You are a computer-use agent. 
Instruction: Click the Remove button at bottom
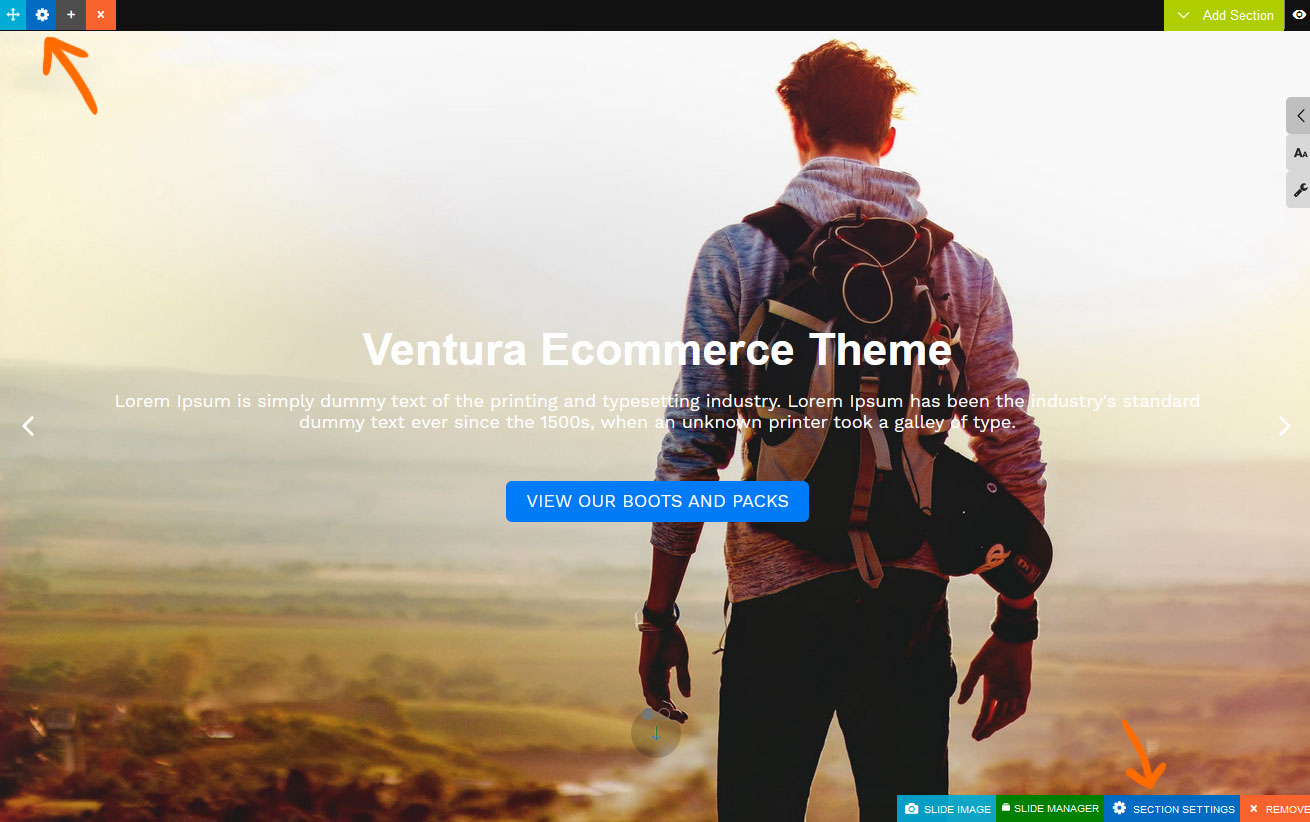coord(1276,809)
